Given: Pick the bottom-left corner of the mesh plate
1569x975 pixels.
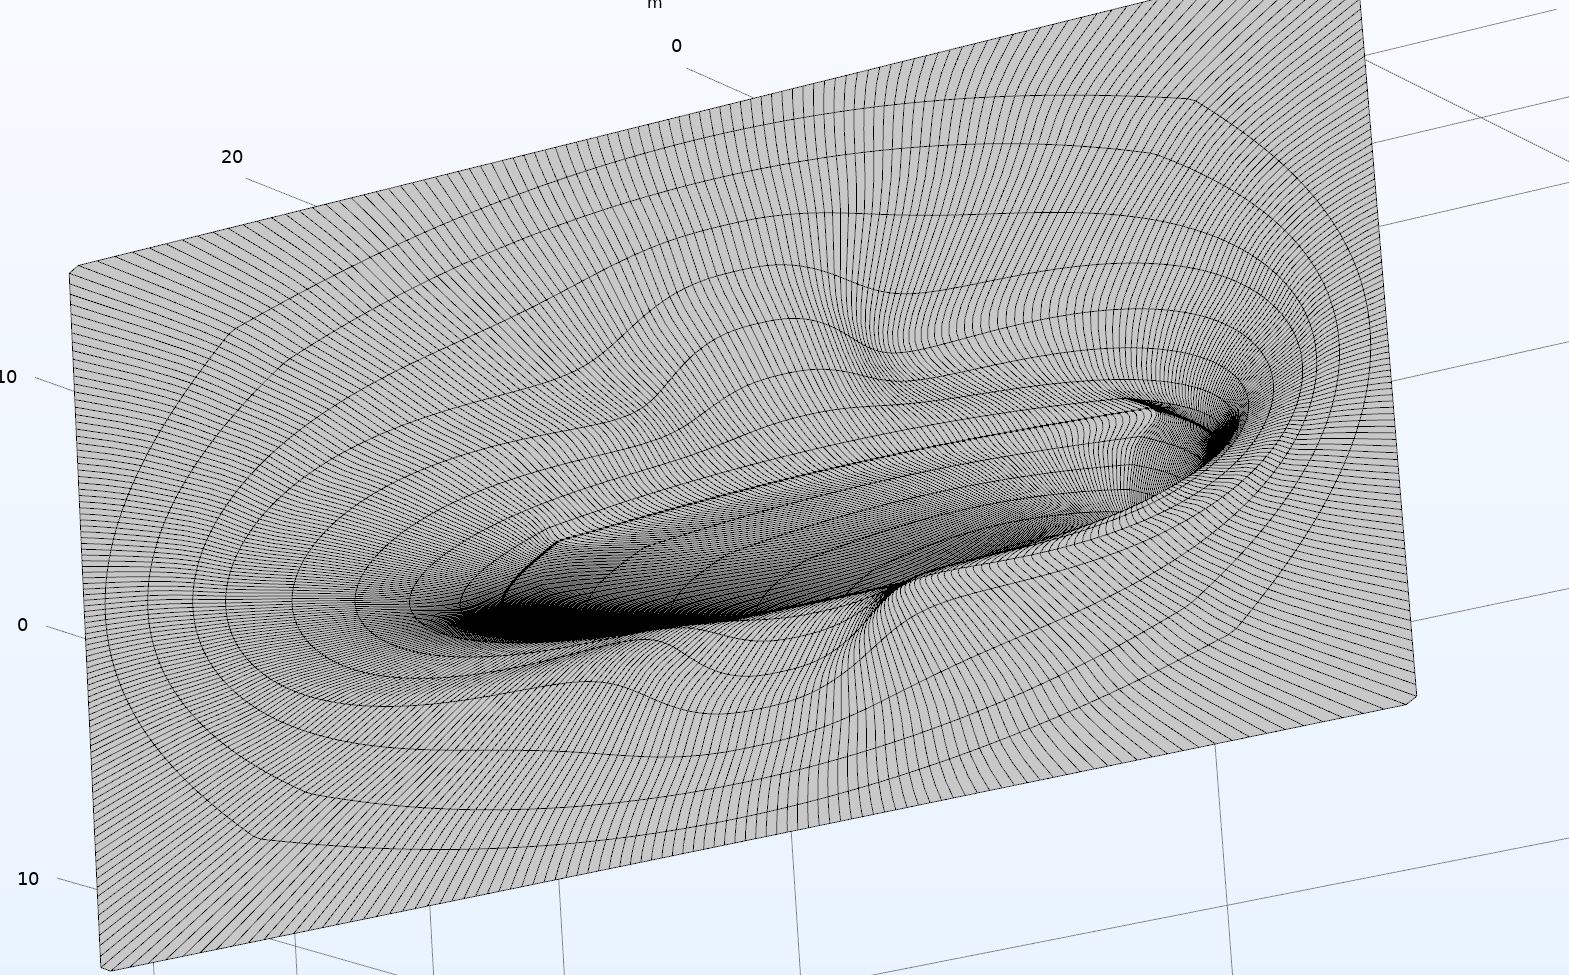Looking at the screenshot, I should pos(105,966).
